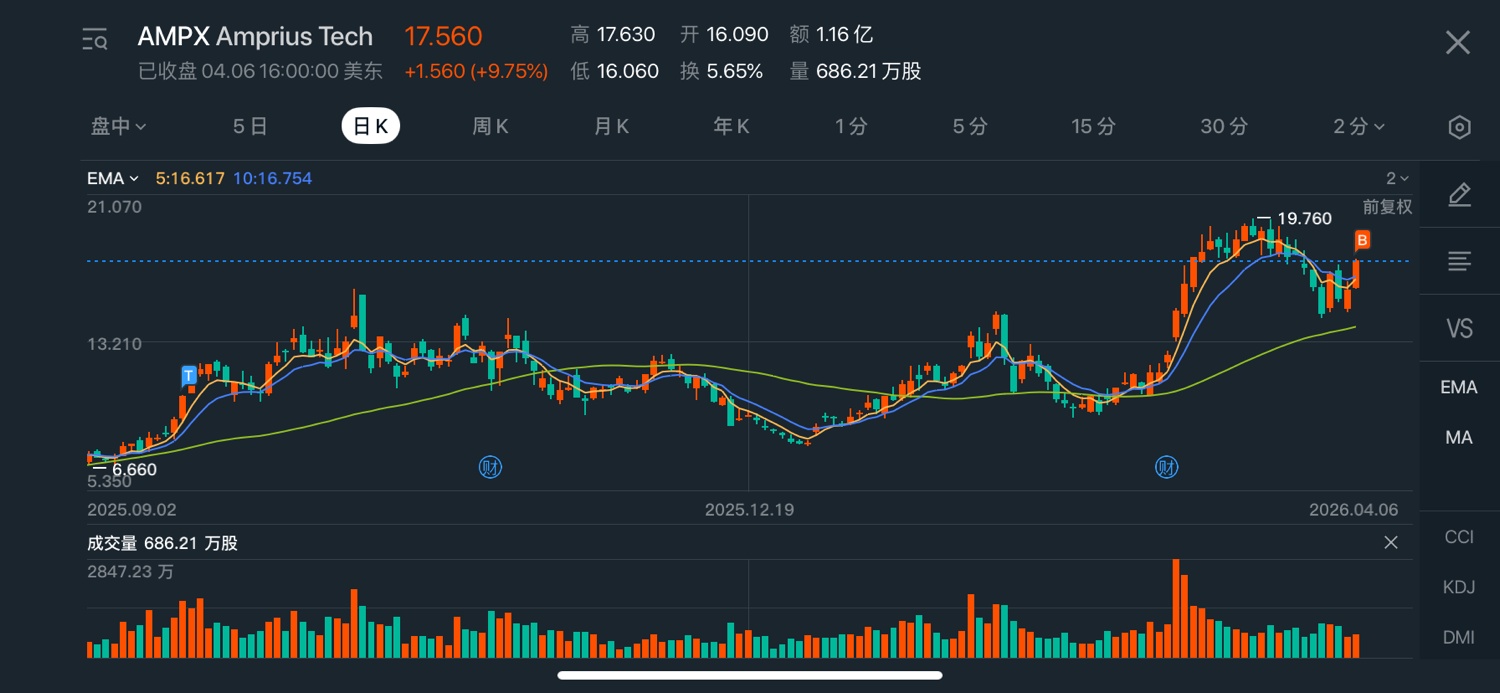Select the CCI indicator button

click(x=1459, y=537)
